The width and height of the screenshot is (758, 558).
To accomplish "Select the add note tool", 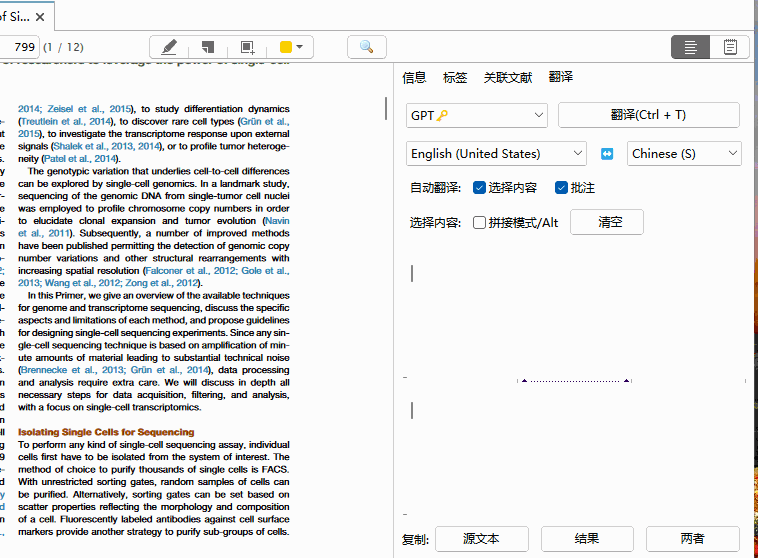I will point(208,47).
